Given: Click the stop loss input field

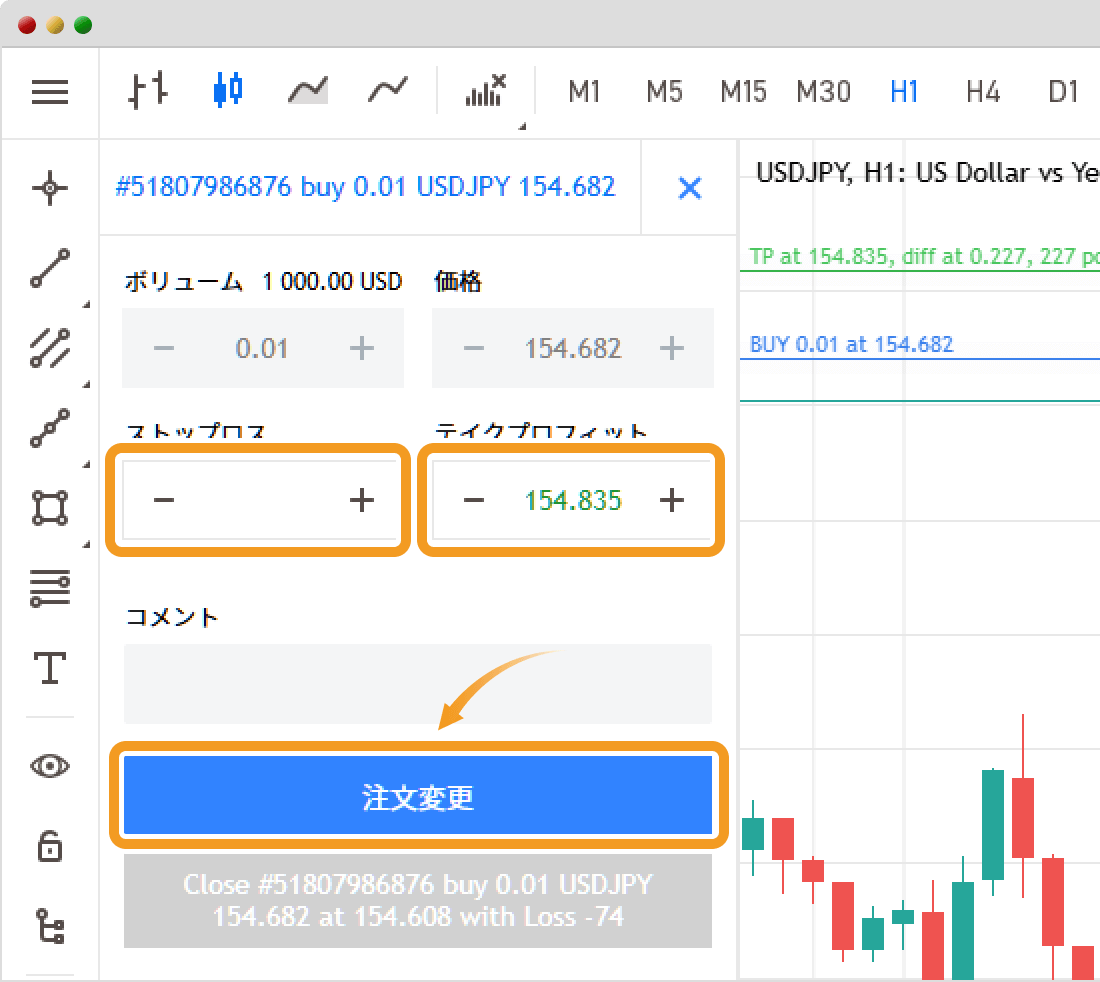Looking at the screenshot, I should coord(262,500).
